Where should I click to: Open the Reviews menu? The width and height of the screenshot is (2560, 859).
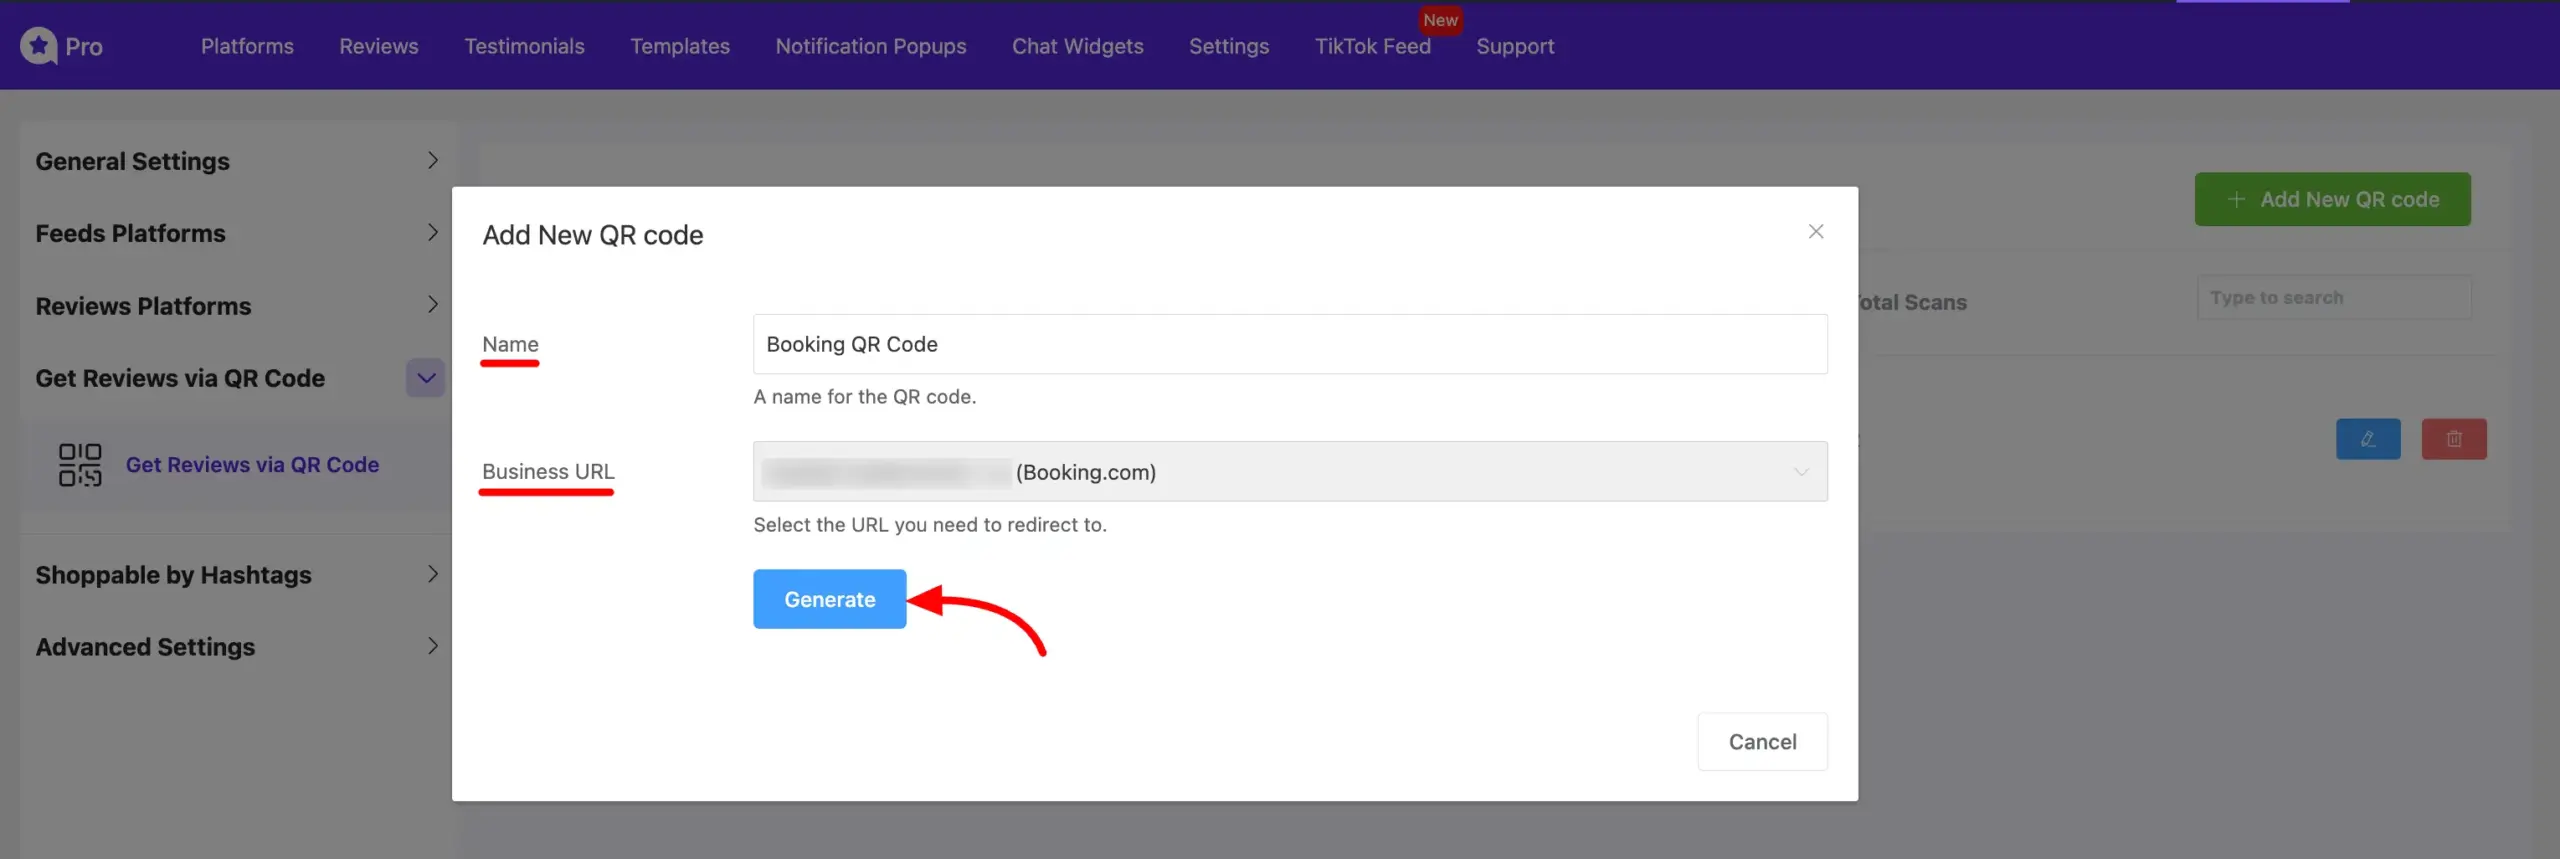[379, 46]
